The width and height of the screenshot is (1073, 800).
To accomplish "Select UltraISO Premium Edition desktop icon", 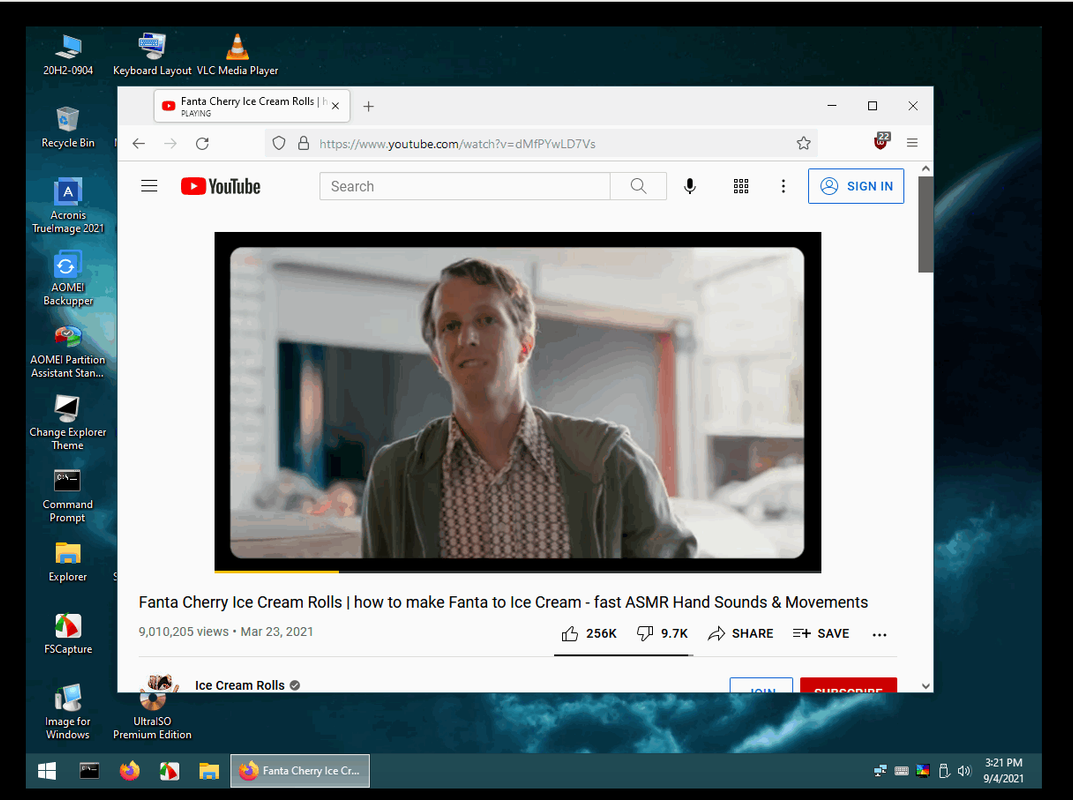I will pos(152,712).
